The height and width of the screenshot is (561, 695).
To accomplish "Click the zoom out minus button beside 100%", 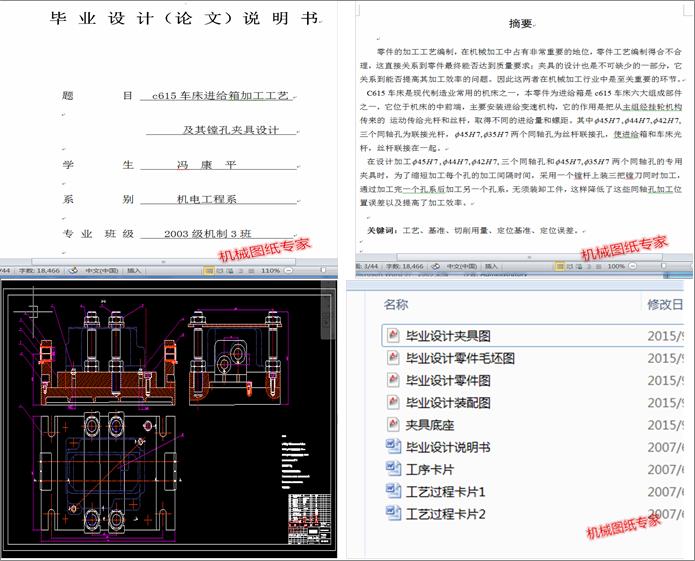I will [x=633, y=266].
